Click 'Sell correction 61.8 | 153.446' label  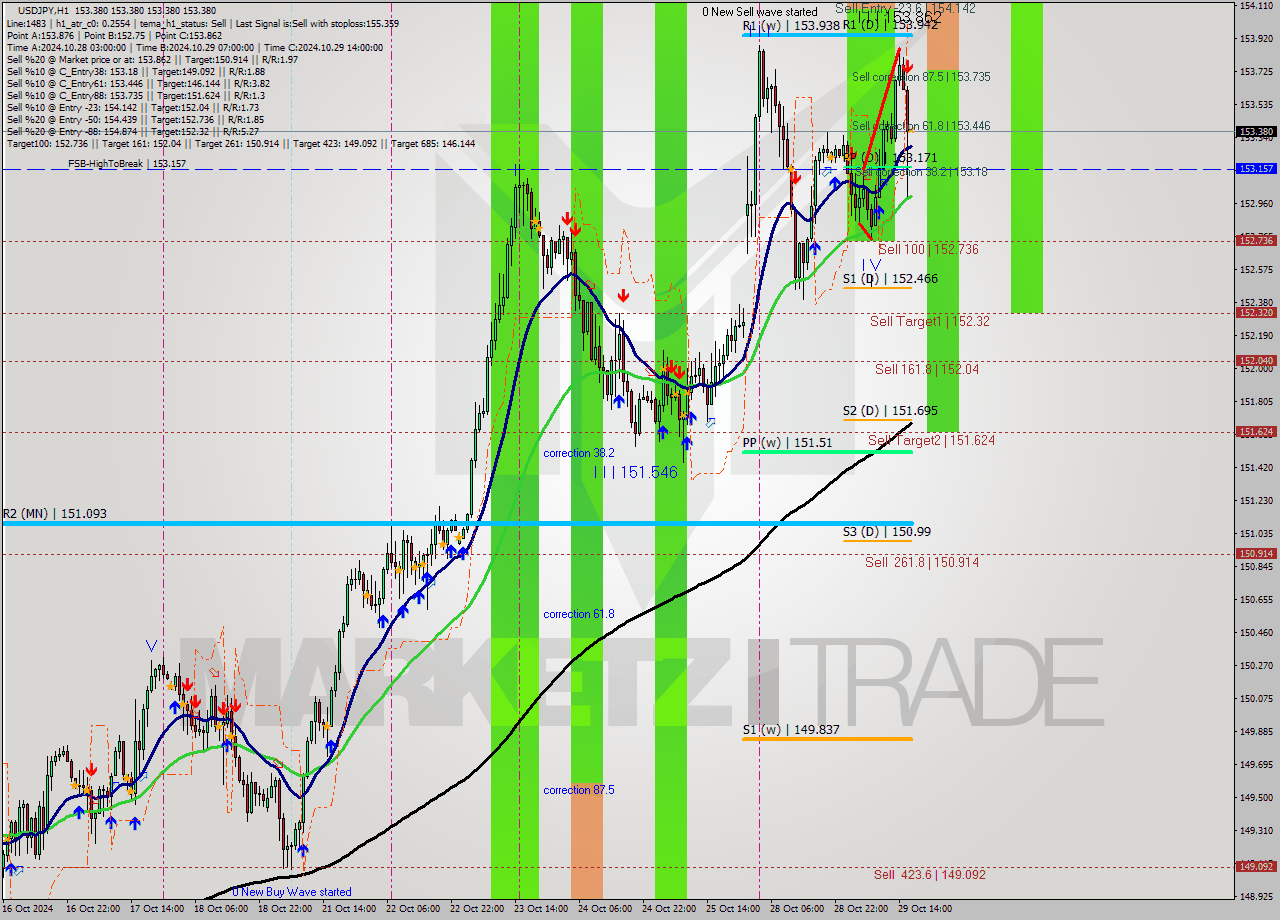pyautogui.click(x=921, y=126)
